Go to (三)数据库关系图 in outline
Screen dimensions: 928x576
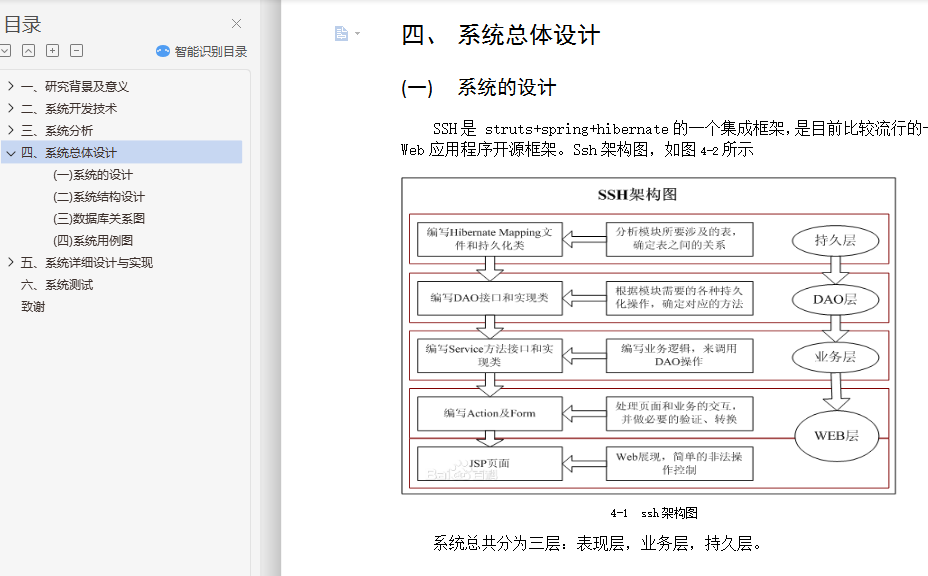[x=99, y=218]
